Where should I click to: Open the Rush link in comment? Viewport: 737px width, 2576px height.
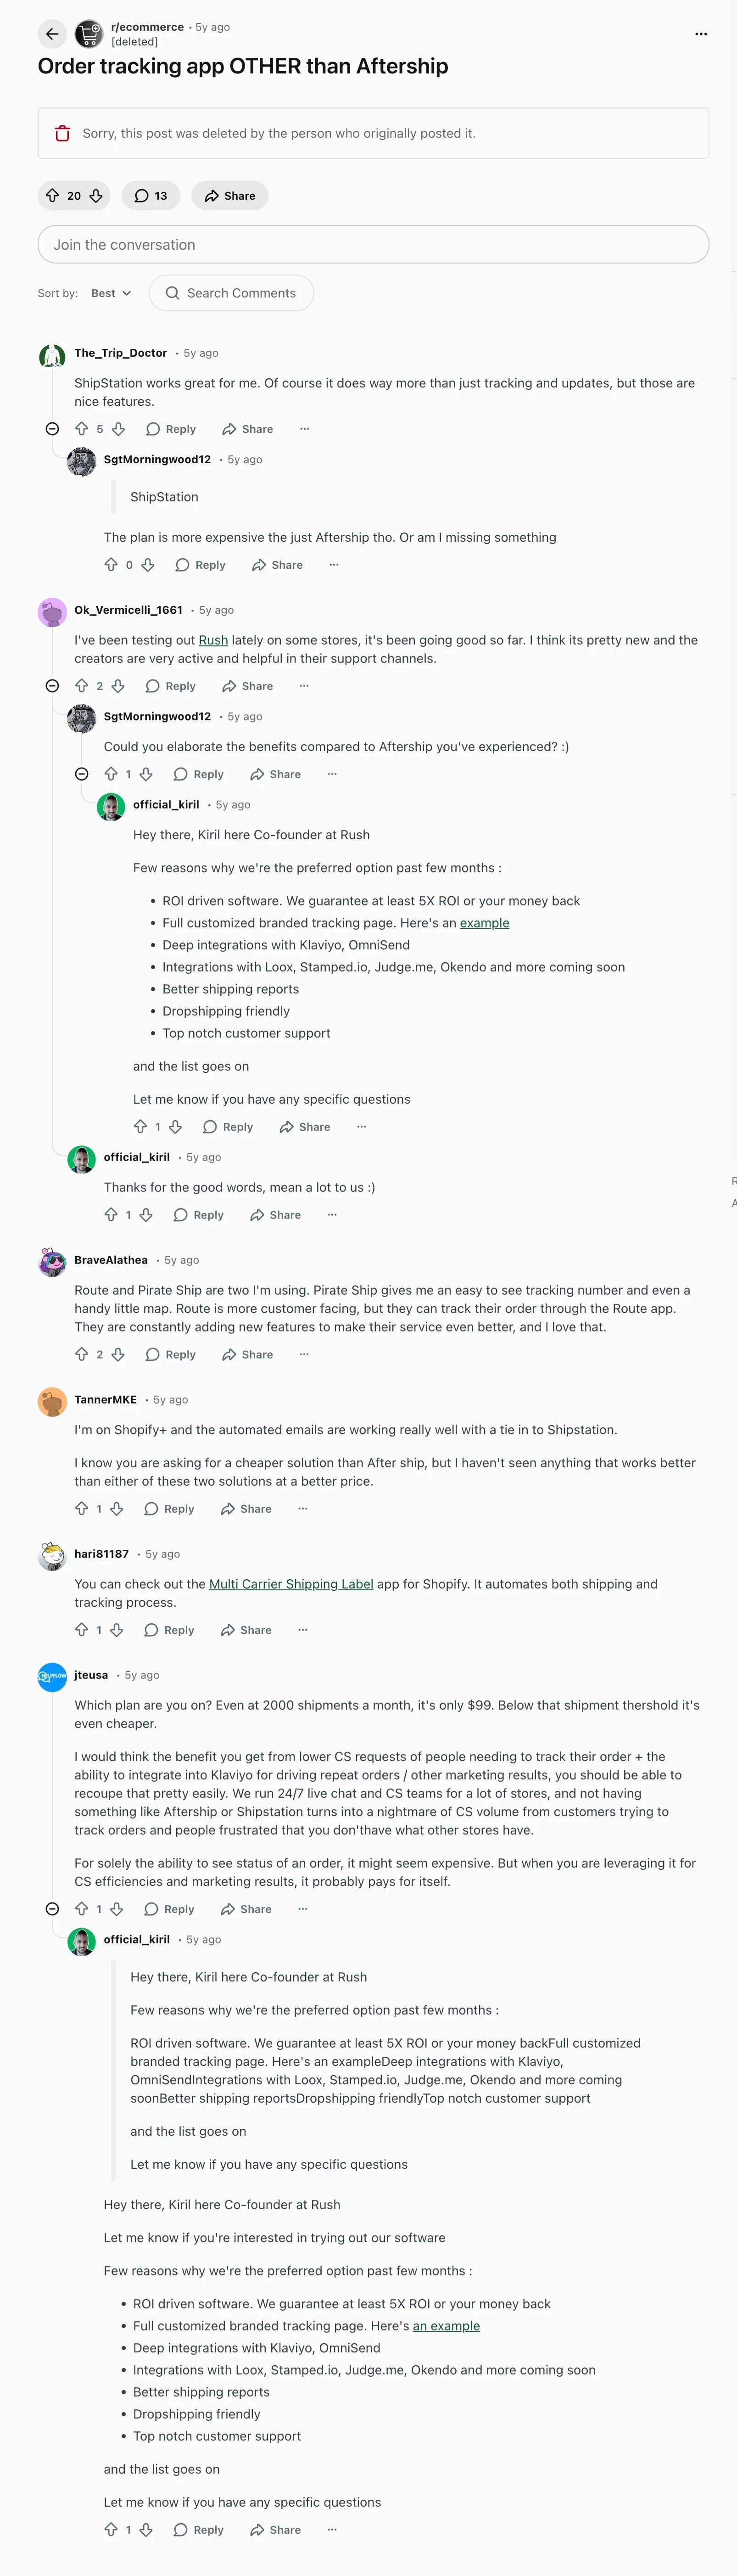(213, 640)
